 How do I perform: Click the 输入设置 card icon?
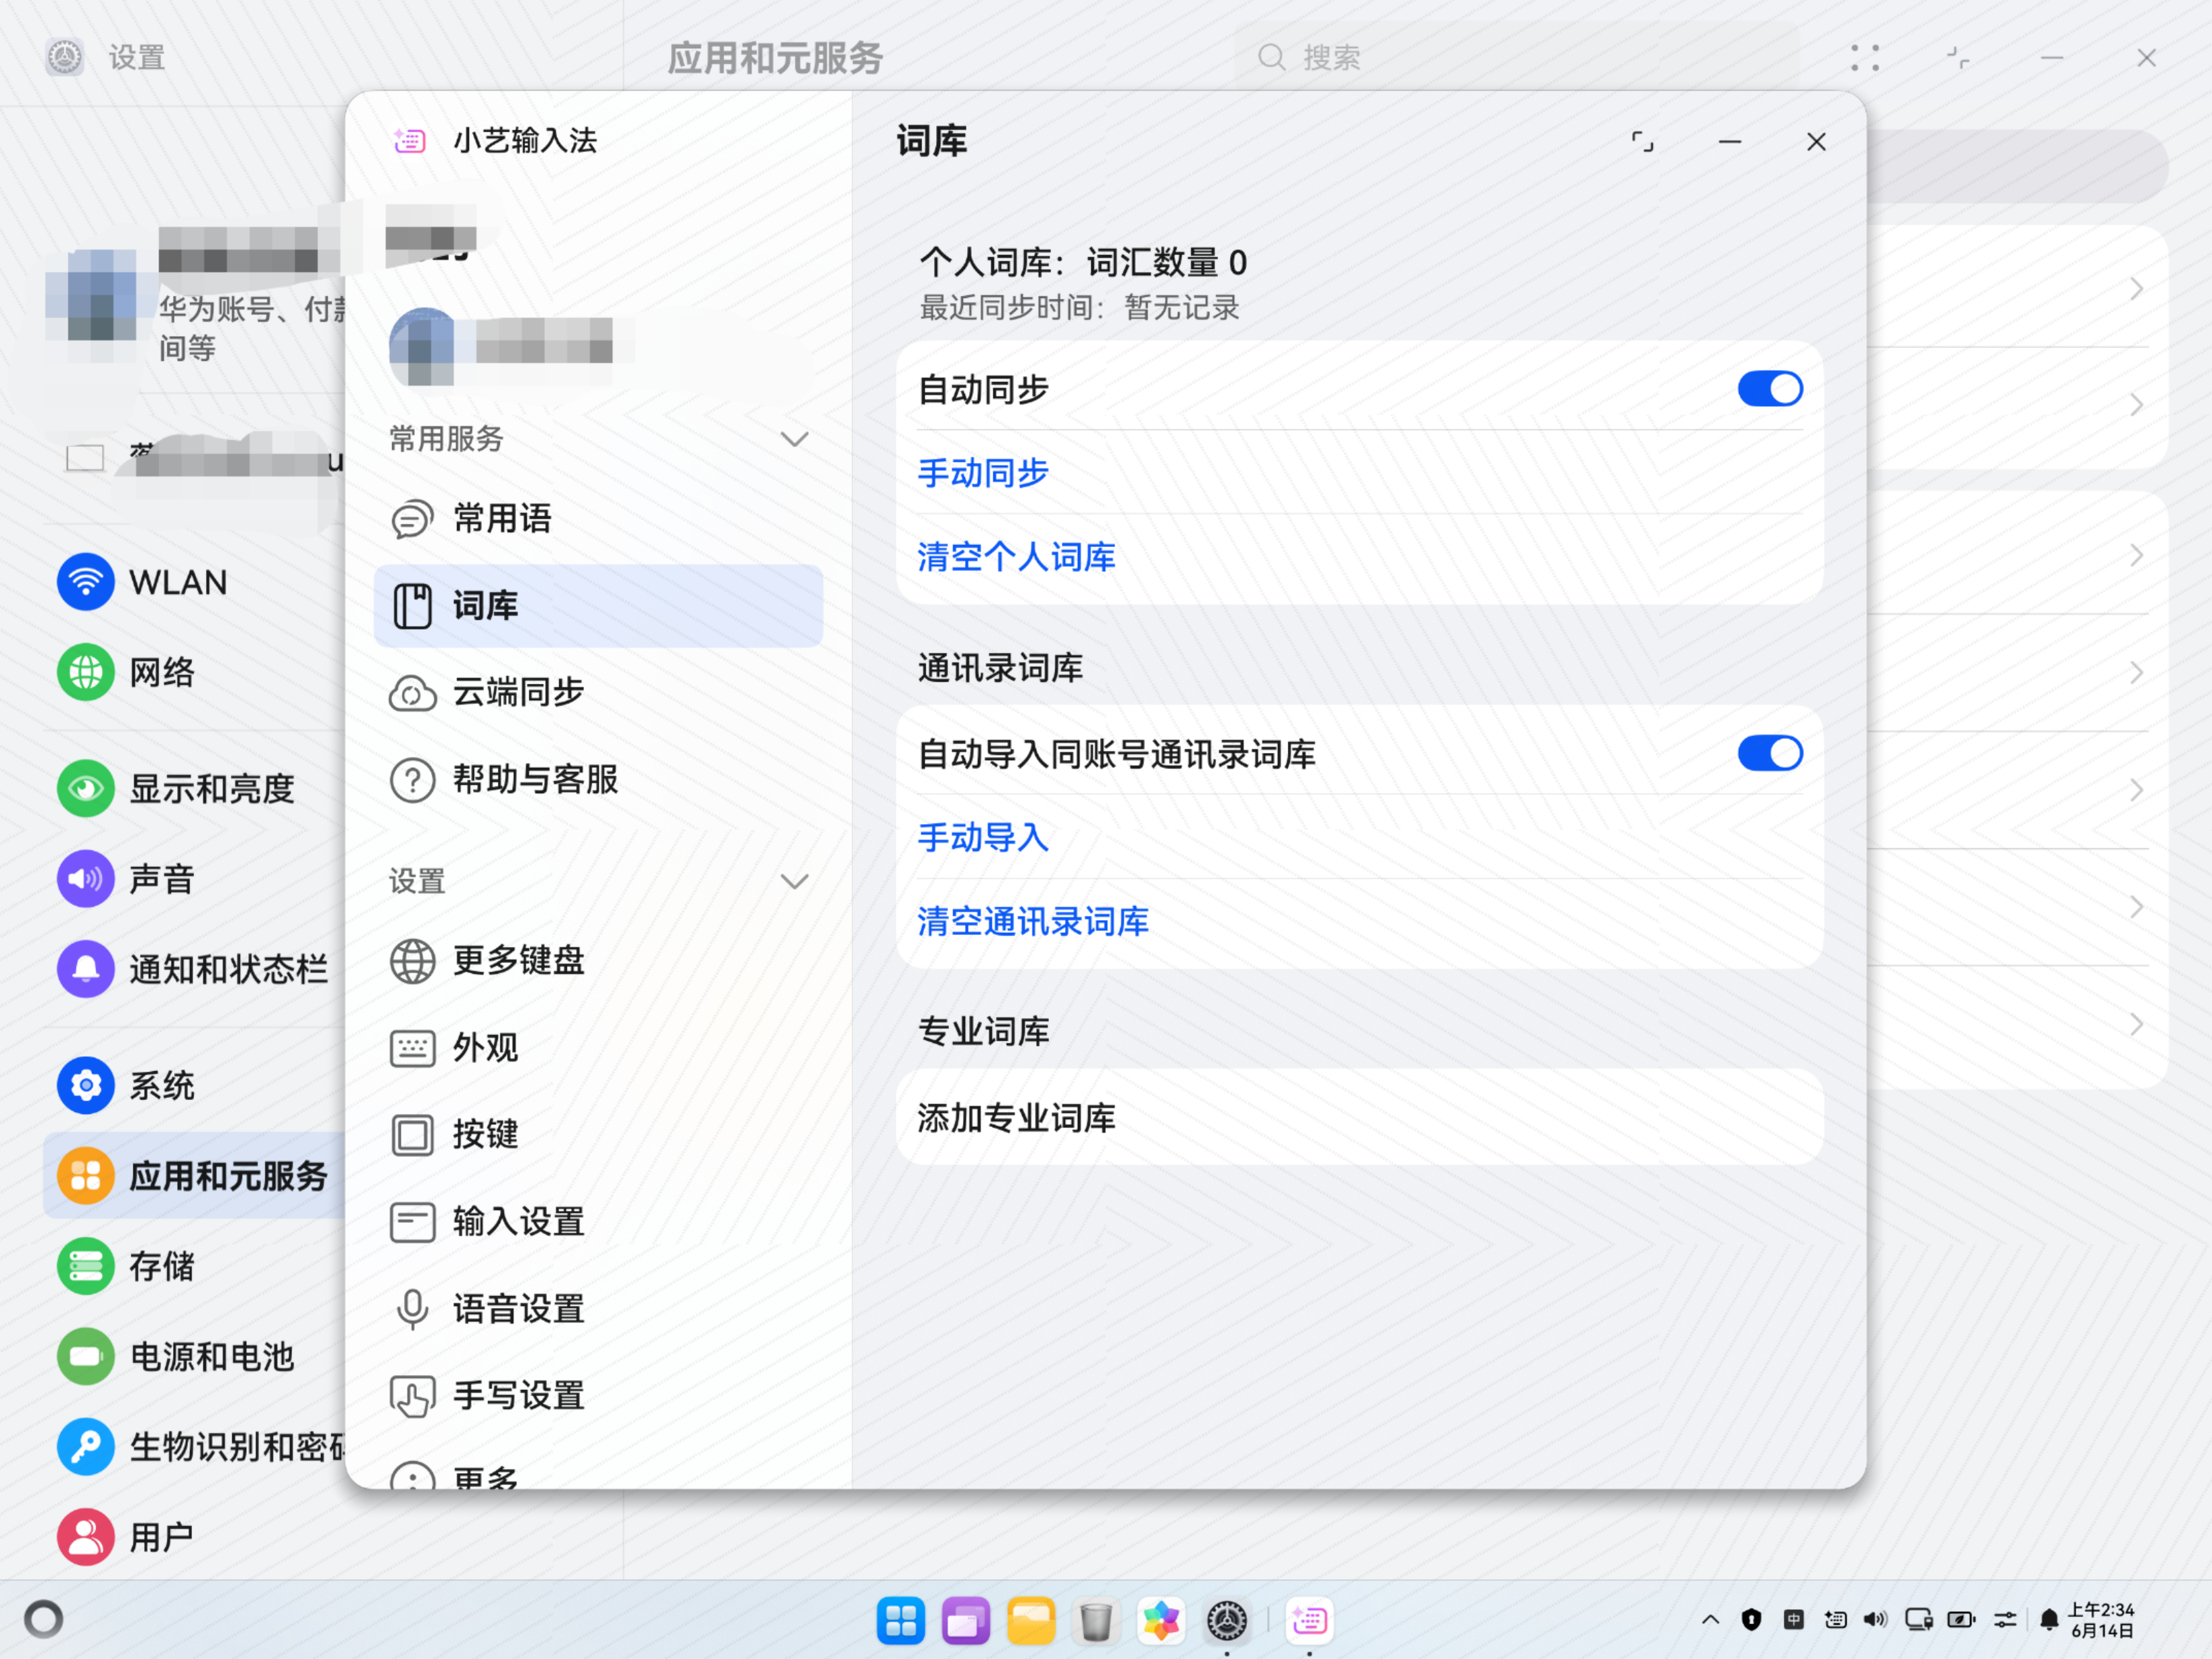point(412,1222)
